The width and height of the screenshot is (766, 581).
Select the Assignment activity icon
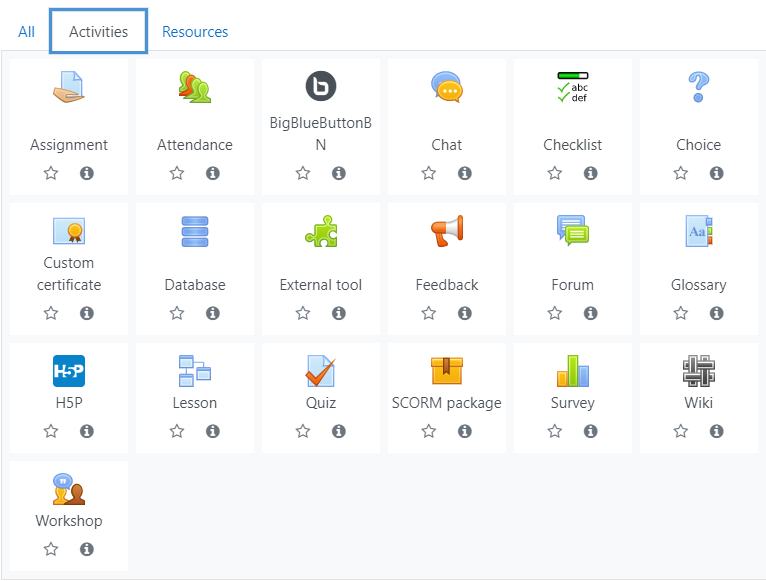click(69, 87)
